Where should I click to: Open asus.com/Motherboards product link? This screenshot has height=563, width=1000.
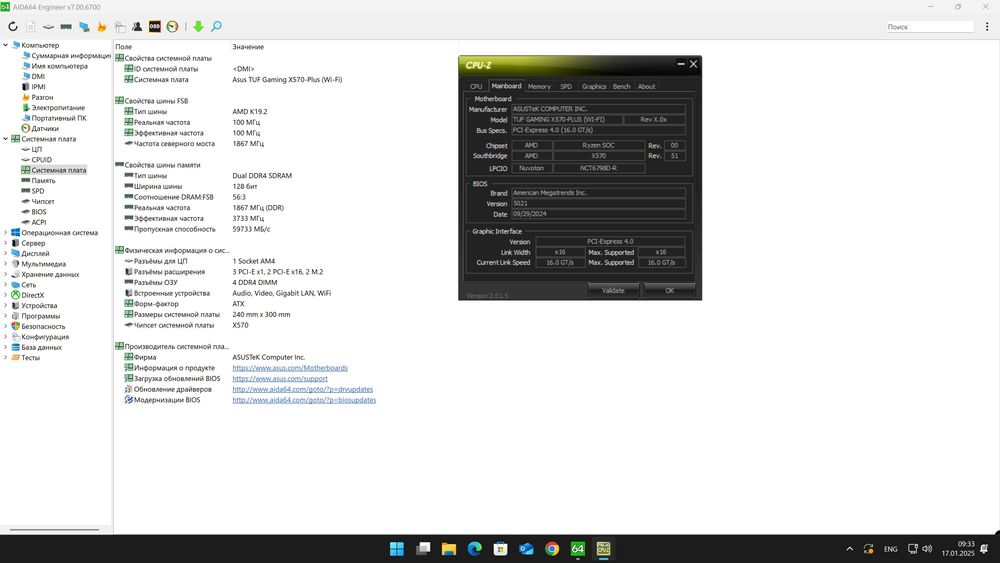pos(290,368)
